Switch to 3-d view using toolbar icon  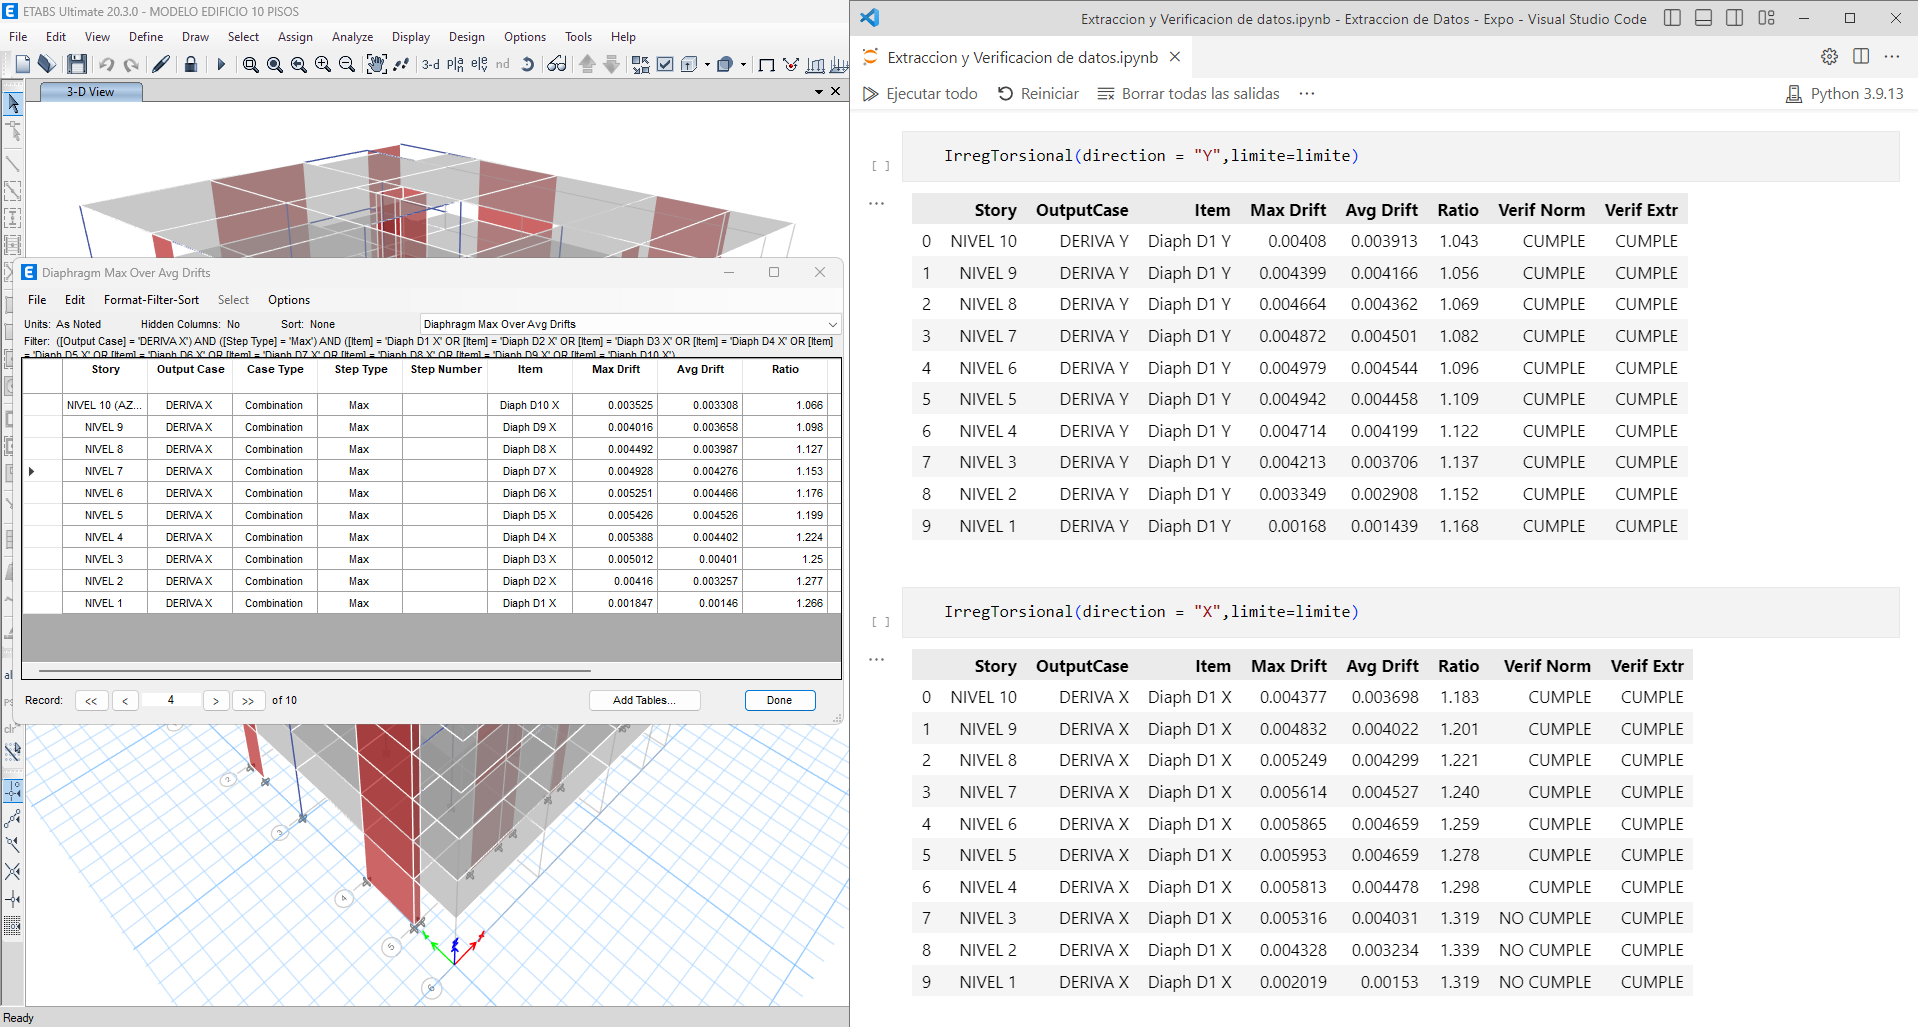(430, 64)
